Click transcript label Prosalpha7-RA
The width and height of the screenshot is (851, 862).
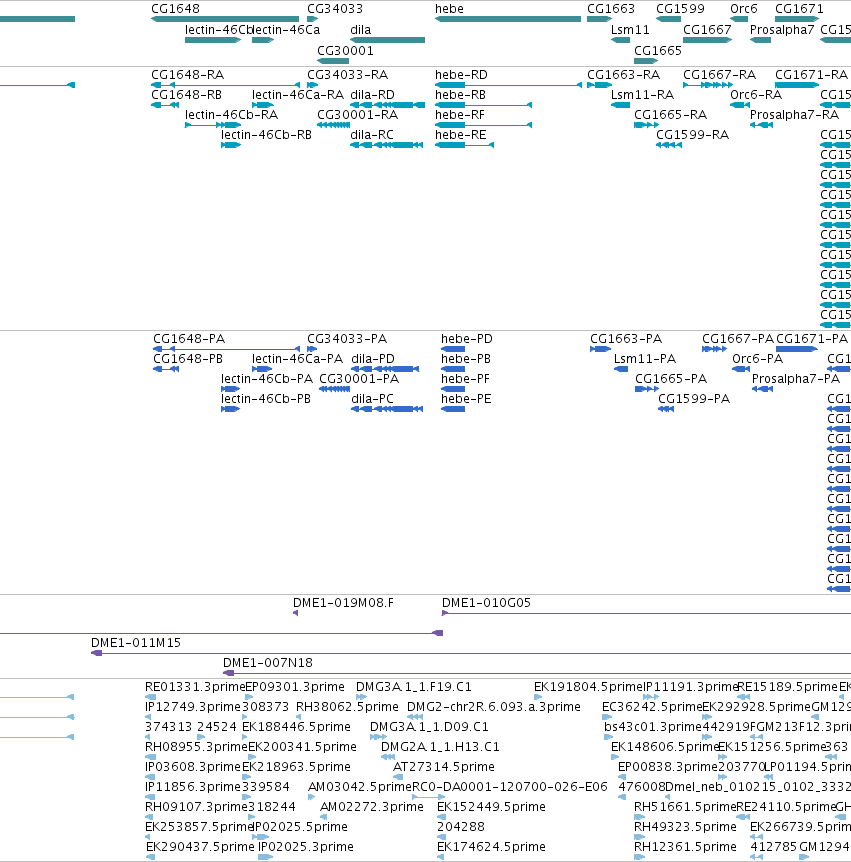click(x=794, y=115)
